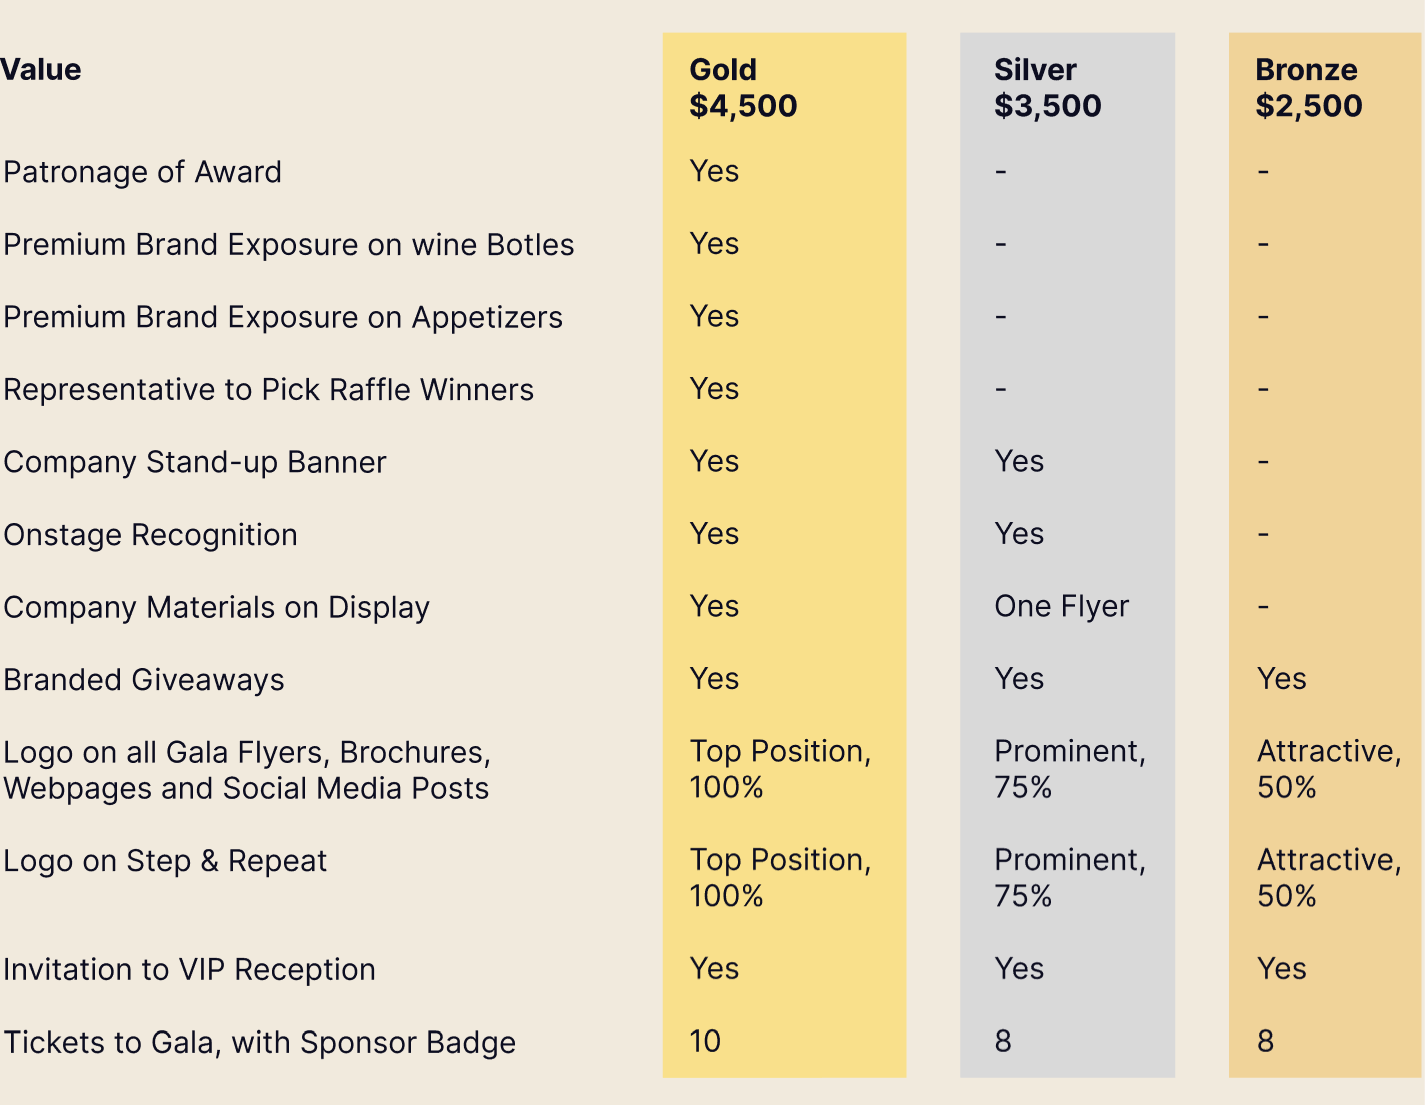
Task: Click the Bronze $2,500 column header
Action: 1308,88
